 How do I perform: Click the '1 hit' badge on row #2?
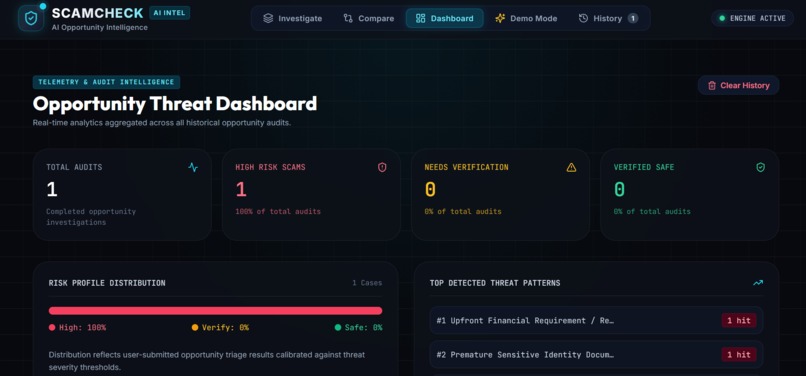(x=739, y=354)
